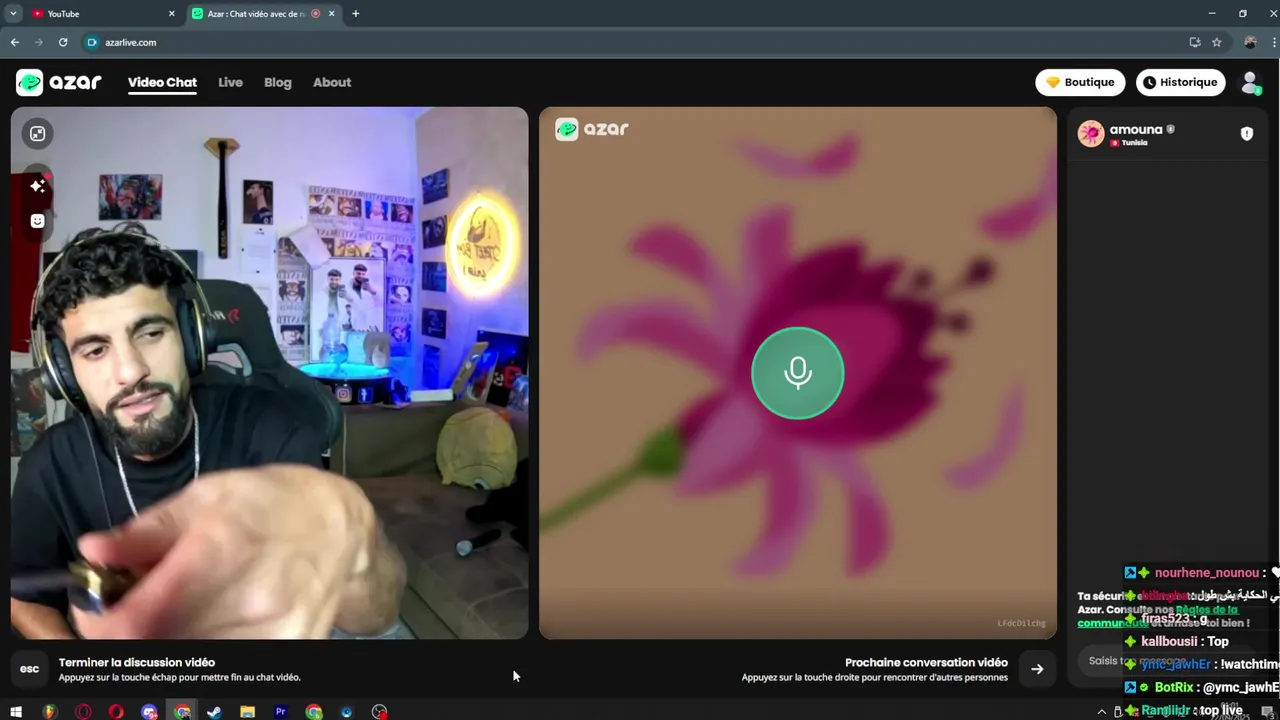Open the Blog page
Image resolution: width=1280 pixels, height=720 pixels.
tap(278, 82)
